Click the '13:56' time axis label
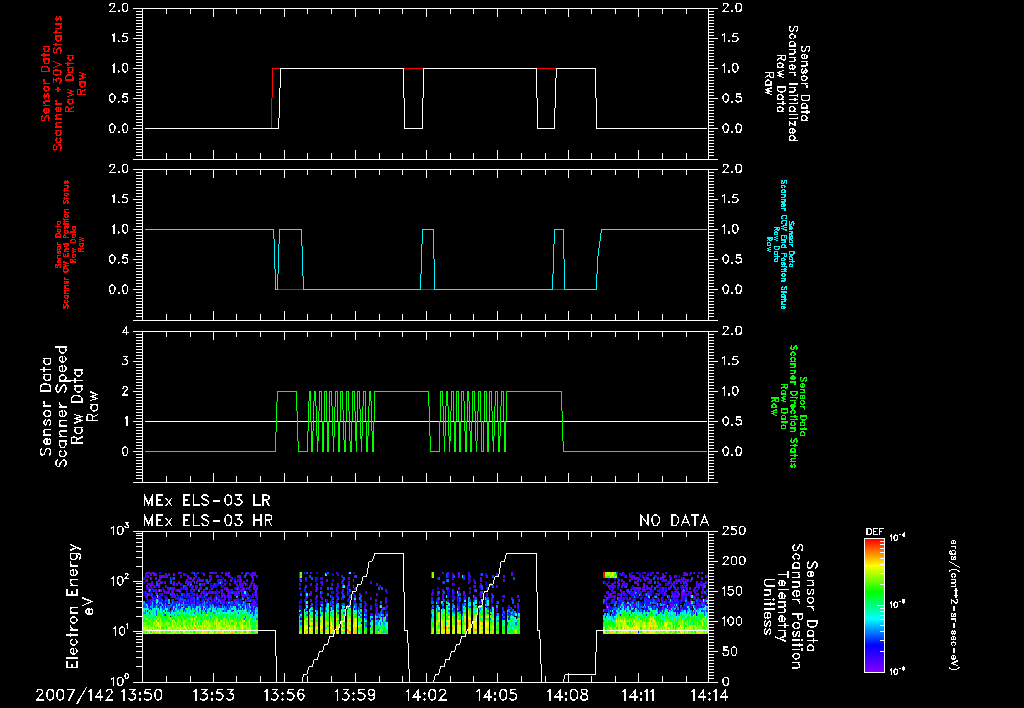 coord(284,695)
